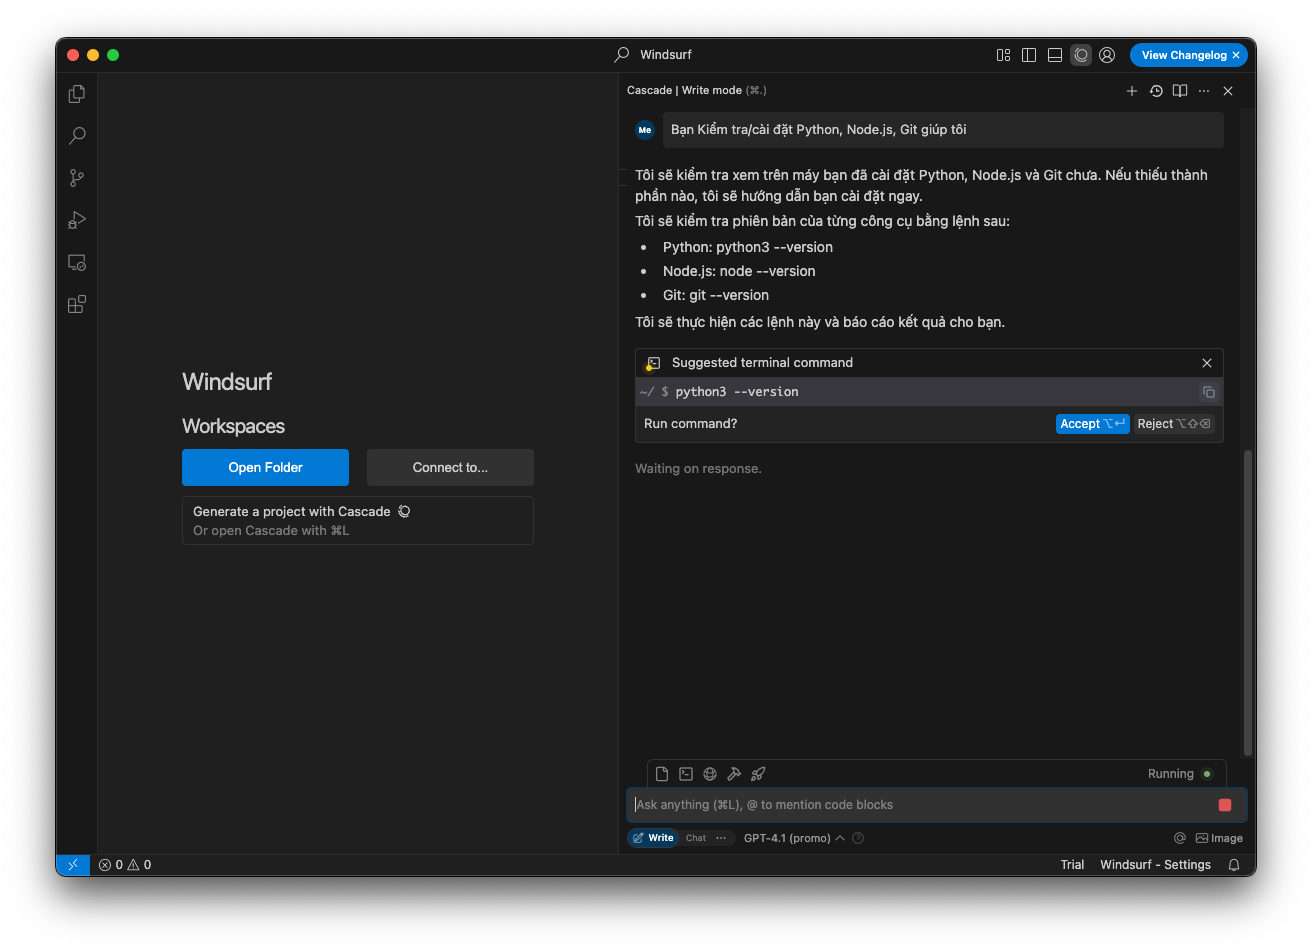Viewport: 1312px width, 950px height.
Task: Click the Connect to... button
Action: pyautogui.click(x=450, y=467)
